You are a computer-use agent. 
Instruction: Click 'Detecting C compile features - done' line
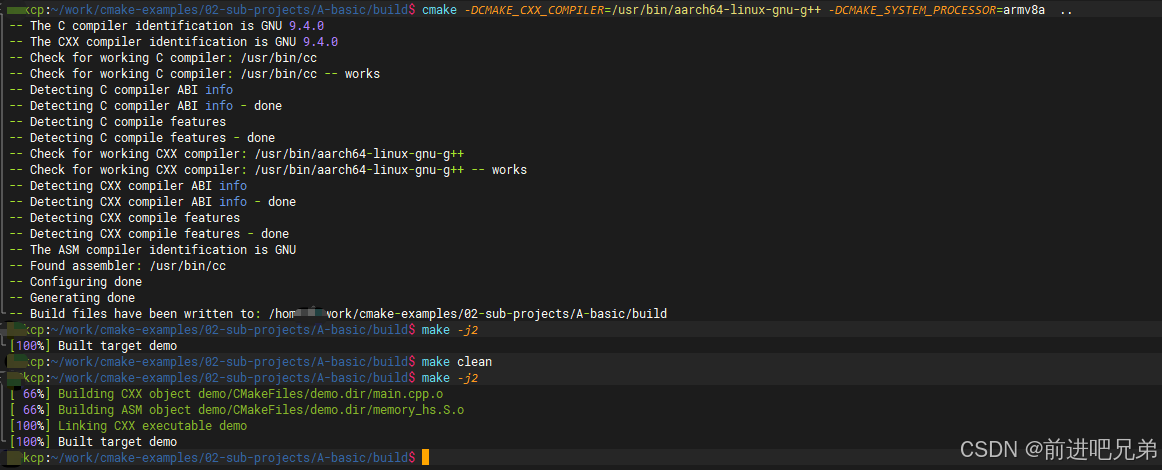pyautogui.click(x=142, y=138)
